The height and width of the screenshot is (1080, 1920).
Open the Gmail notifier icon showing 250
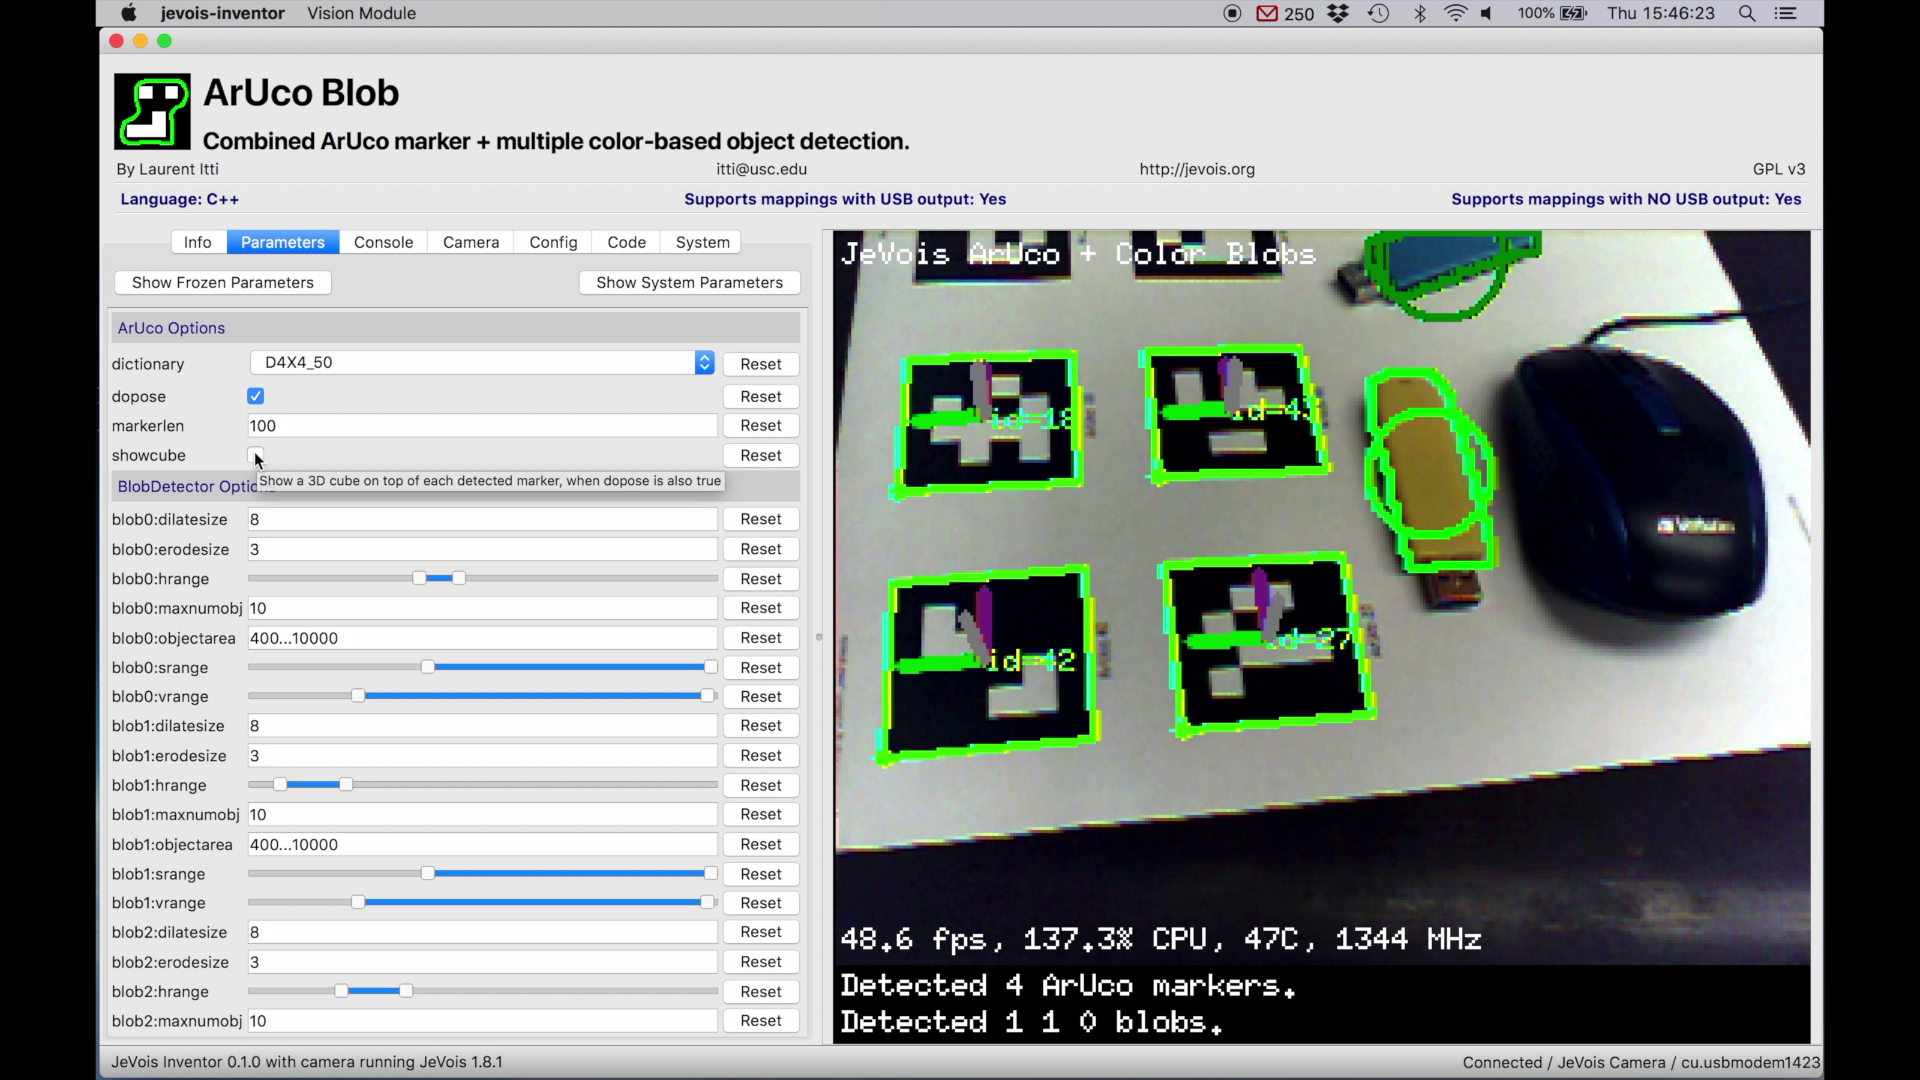(1285, 13)
